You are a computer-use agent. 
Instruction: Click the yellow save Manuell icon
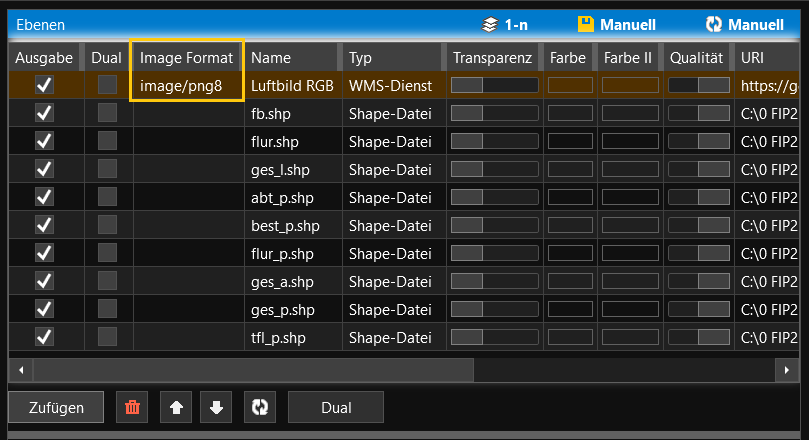pos(586,24)
